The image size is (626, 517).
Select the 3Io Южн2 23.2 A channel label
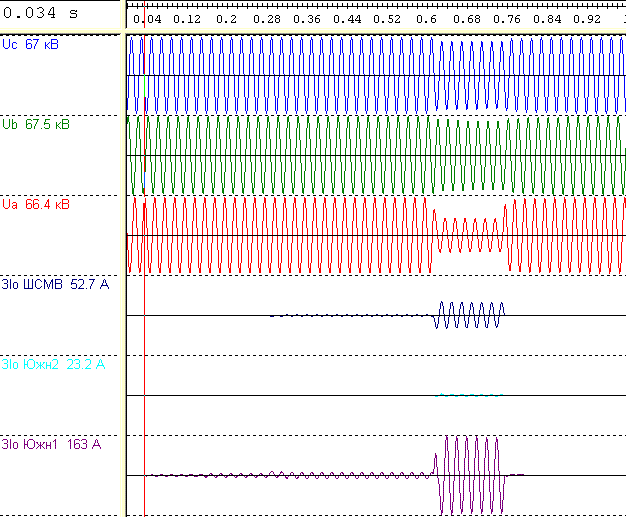53,364
